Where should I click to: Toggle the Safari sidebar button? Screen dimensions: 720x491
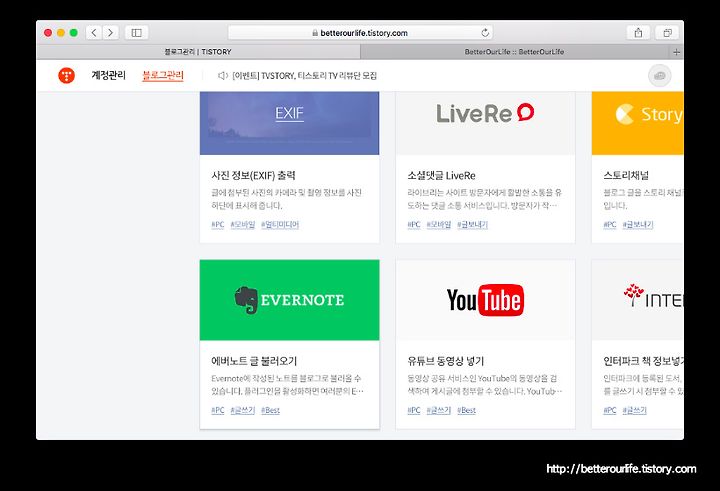click(136, 33)
